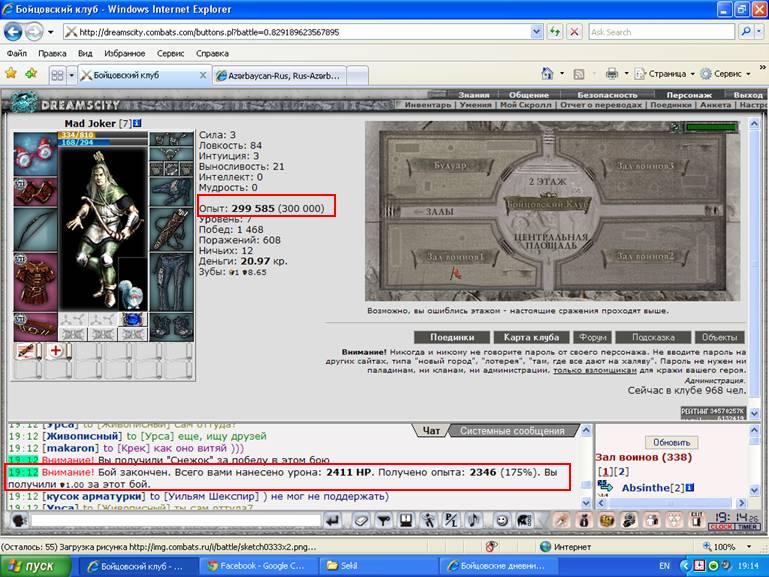The height and width of the screenshot is (577, 769).
Task: Expand the address bar dropdown arrow
Action: [537, 32]
